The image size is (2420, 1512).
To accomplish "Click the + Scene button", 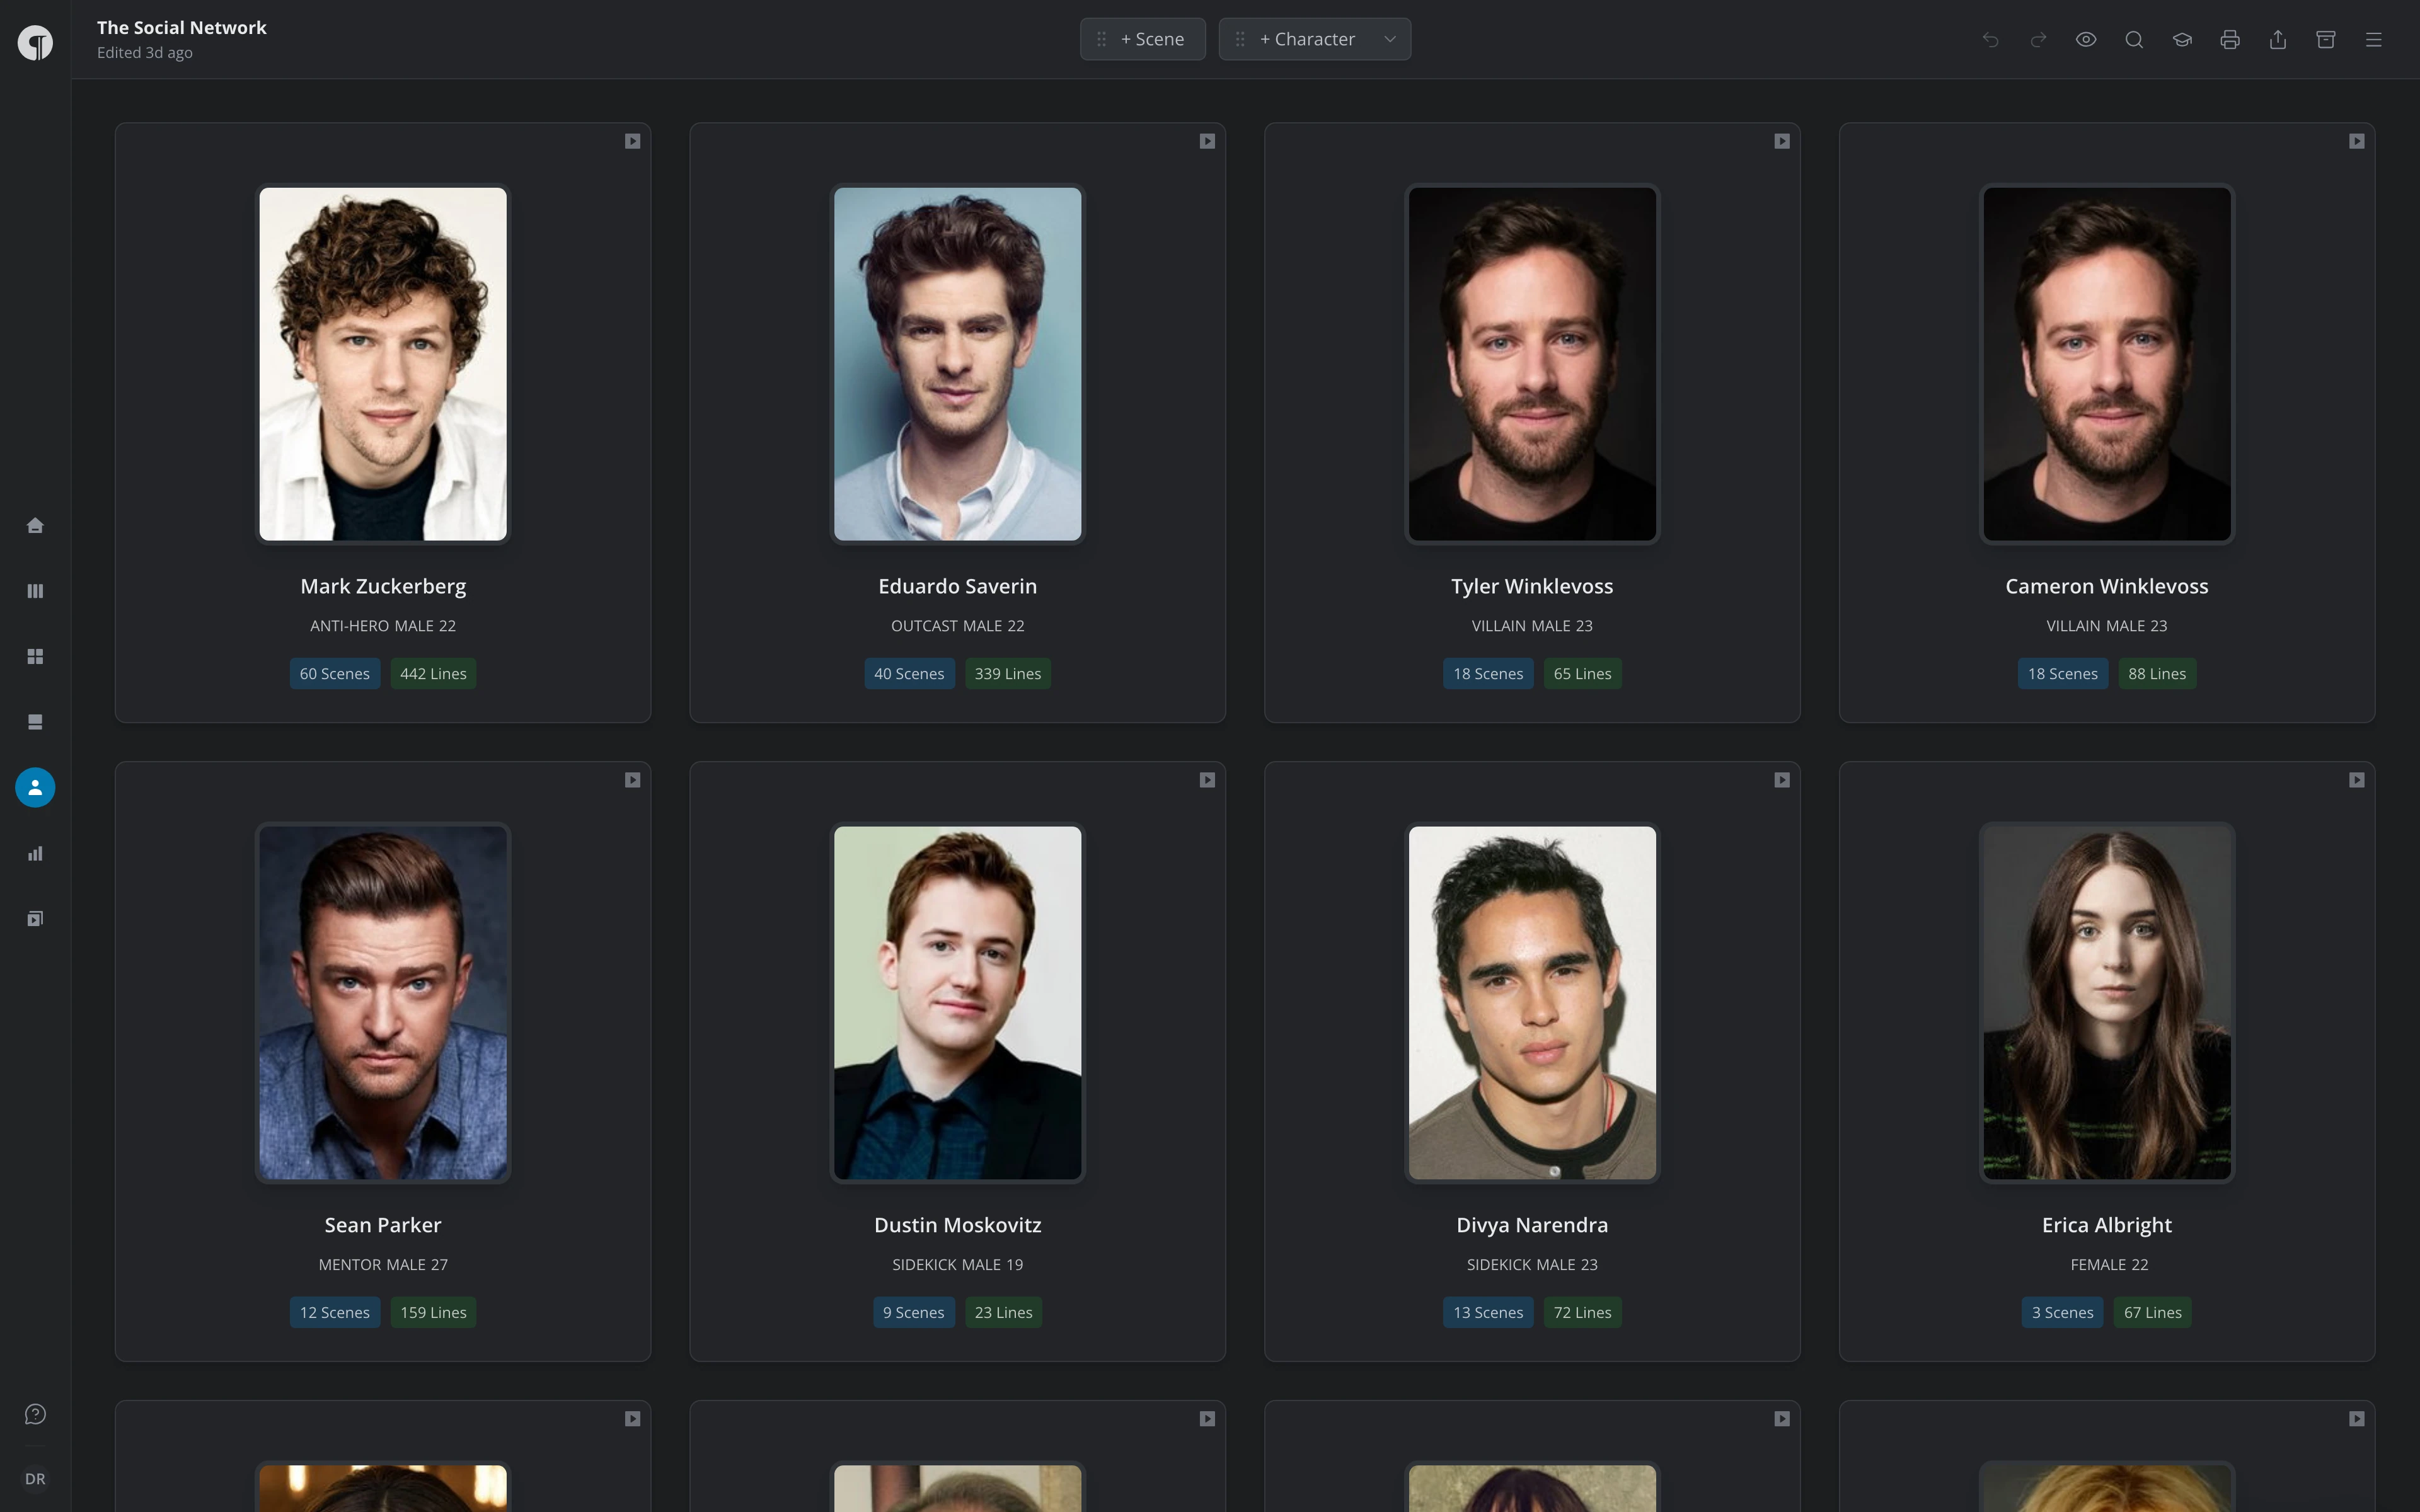I will click(x=1143, y=39).
